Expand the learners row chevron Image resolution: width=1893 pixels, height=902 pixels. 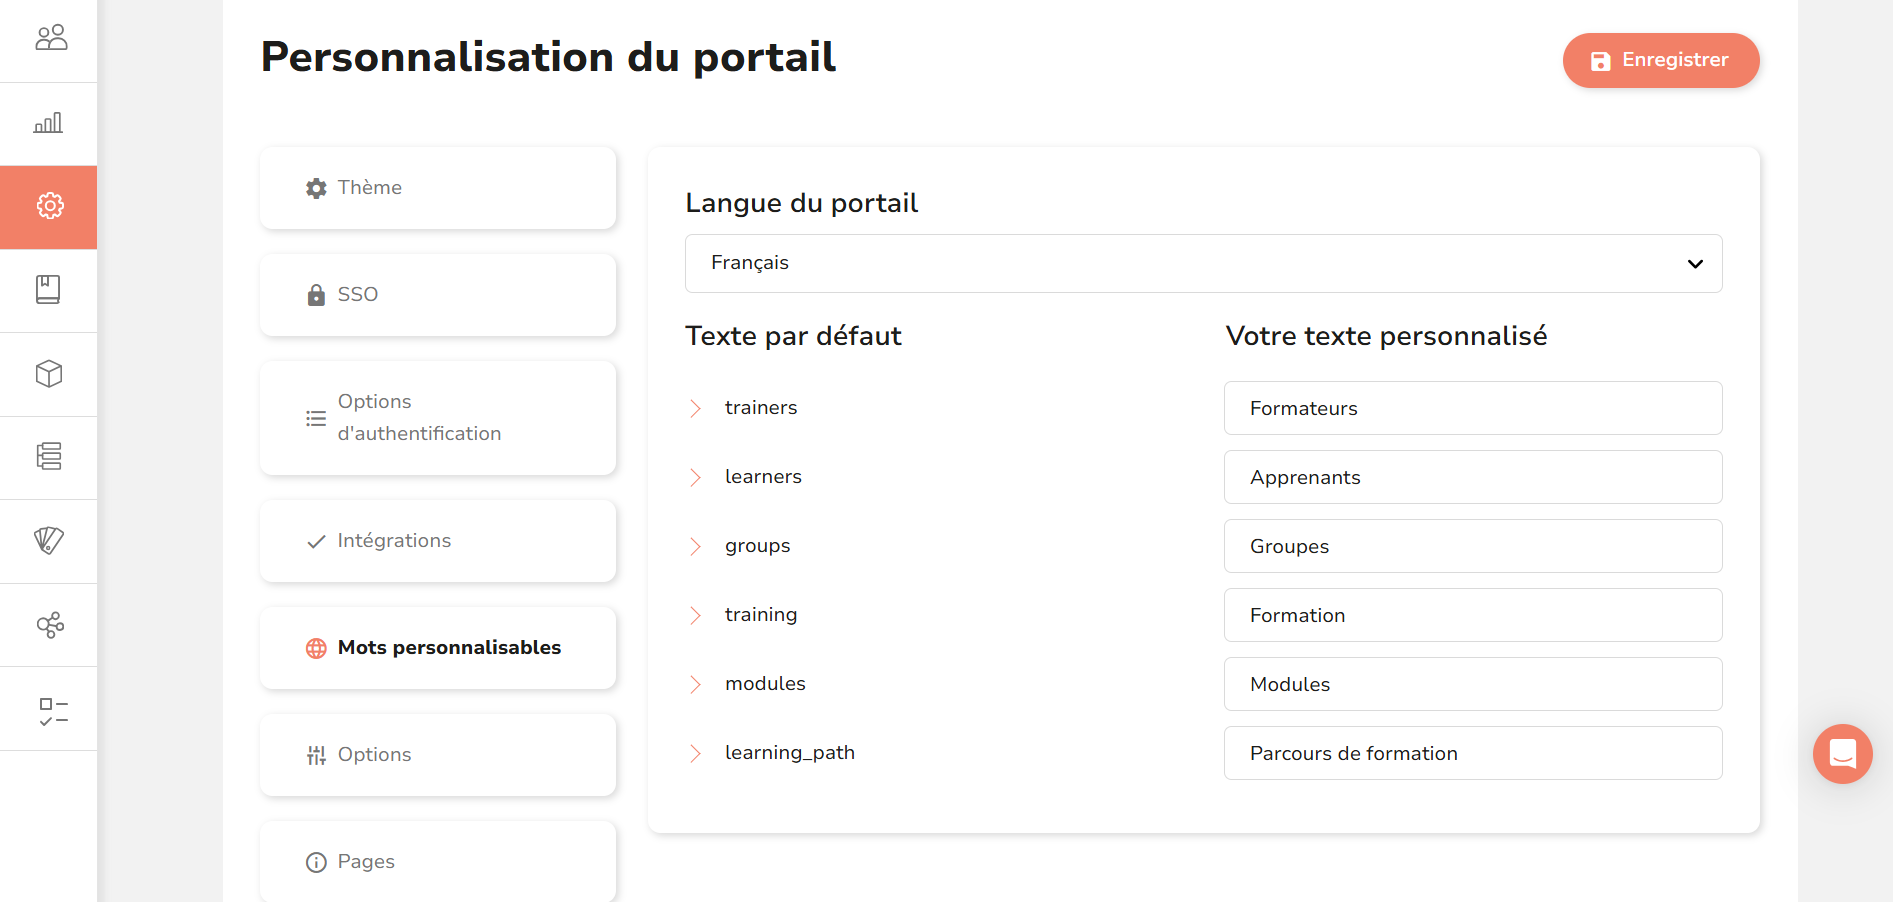(x=695, y=477)
